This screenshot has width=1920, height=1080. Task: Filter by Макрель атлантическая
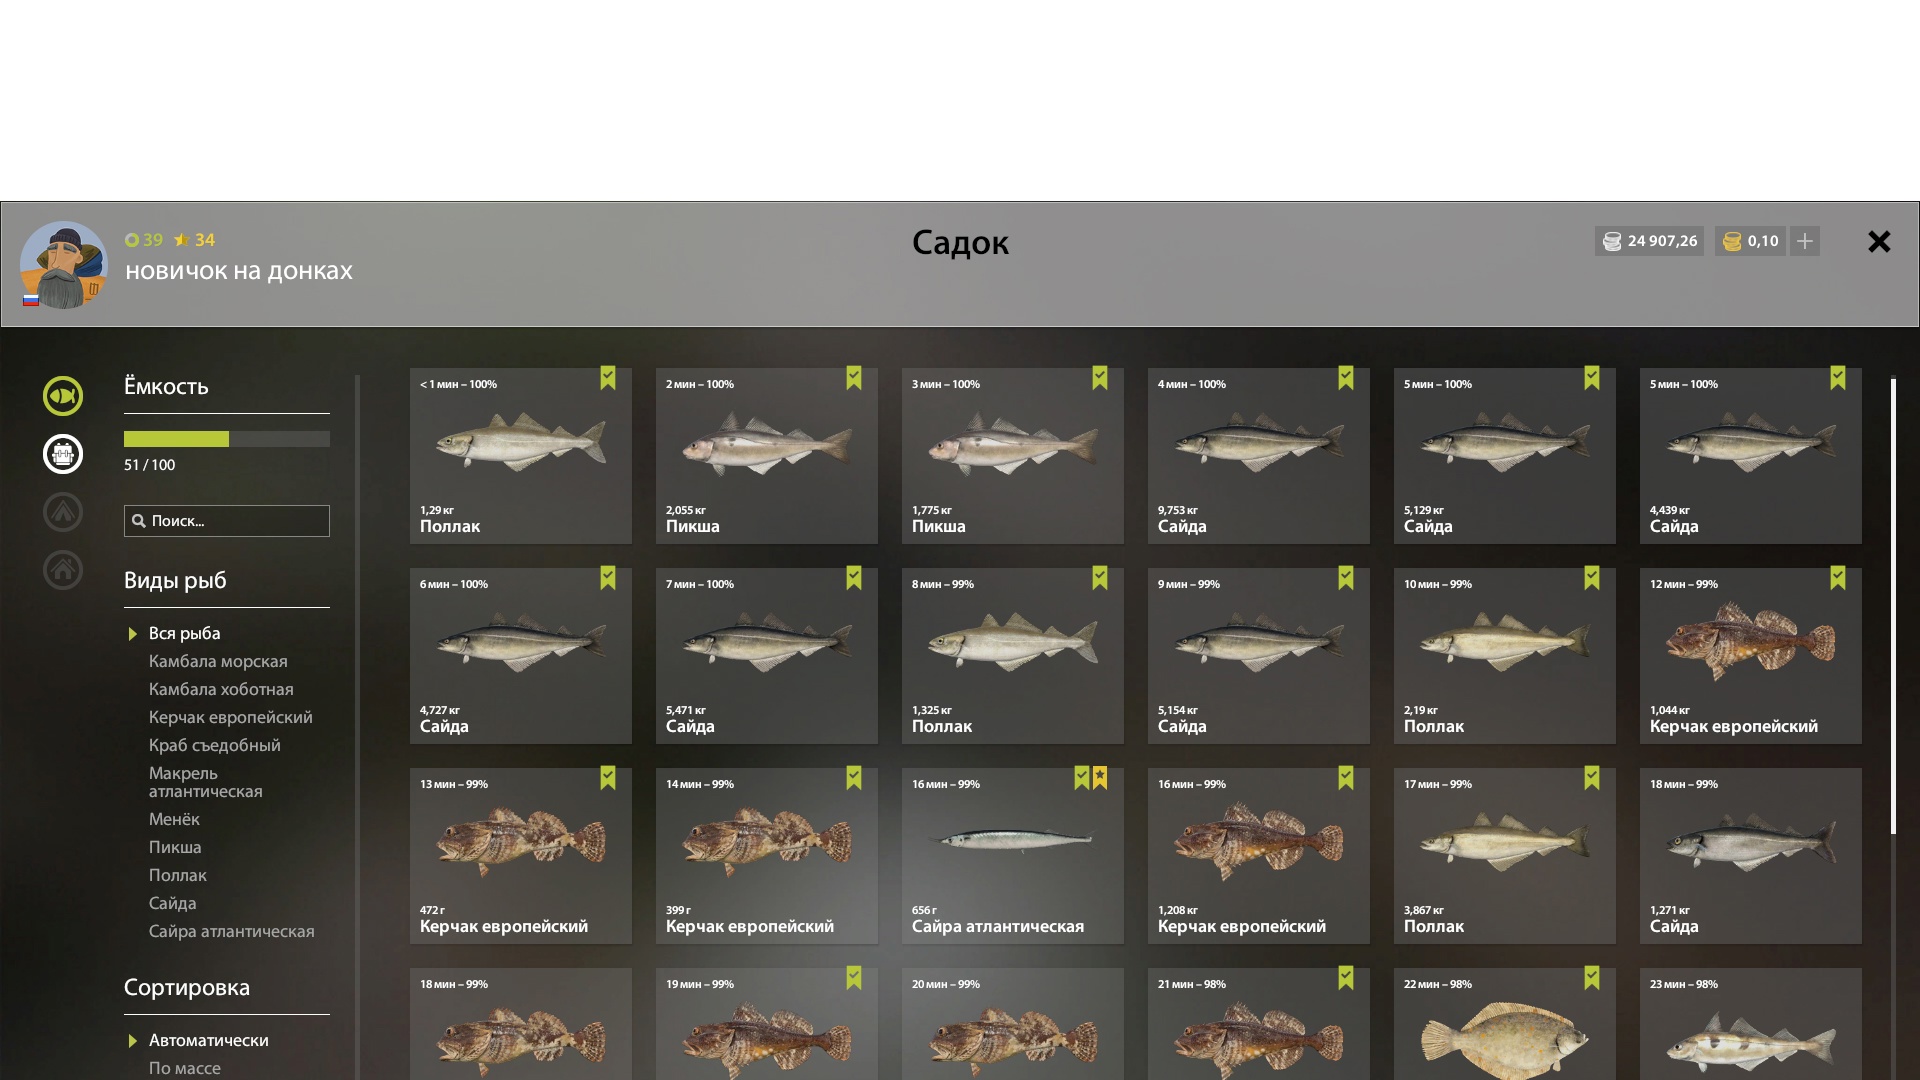click(206, 782)
